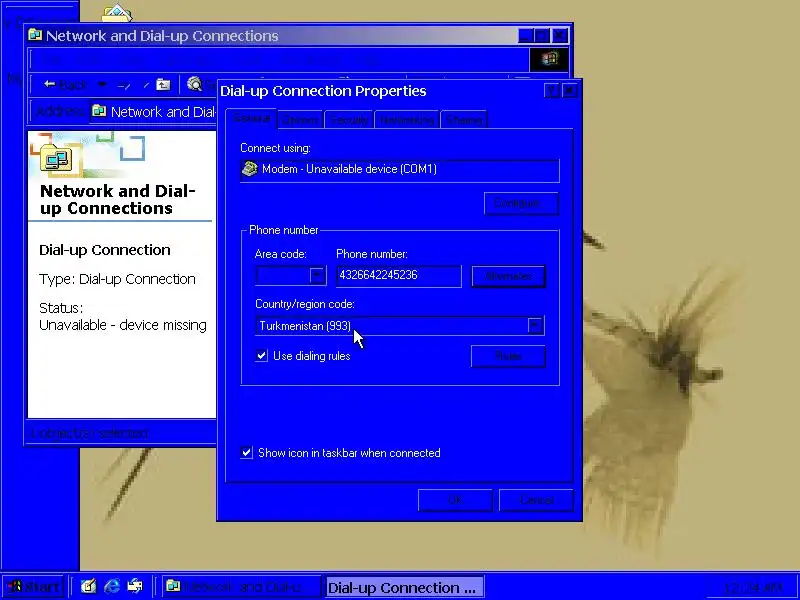Open the Area code dropdown
800x600 pixels.
coord(316,276)
